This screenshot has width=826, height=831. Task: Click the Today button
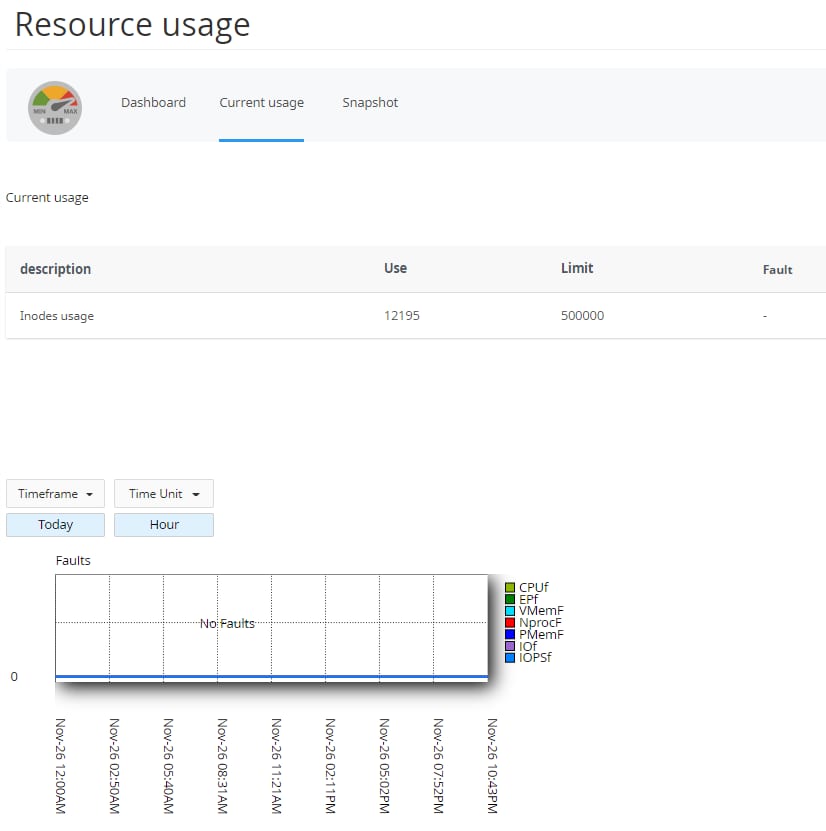point(55,524)
